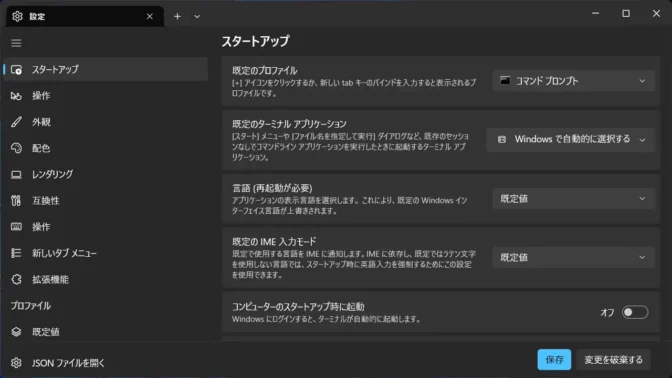Click the 互換性 compatibility icon

(16, 201)
